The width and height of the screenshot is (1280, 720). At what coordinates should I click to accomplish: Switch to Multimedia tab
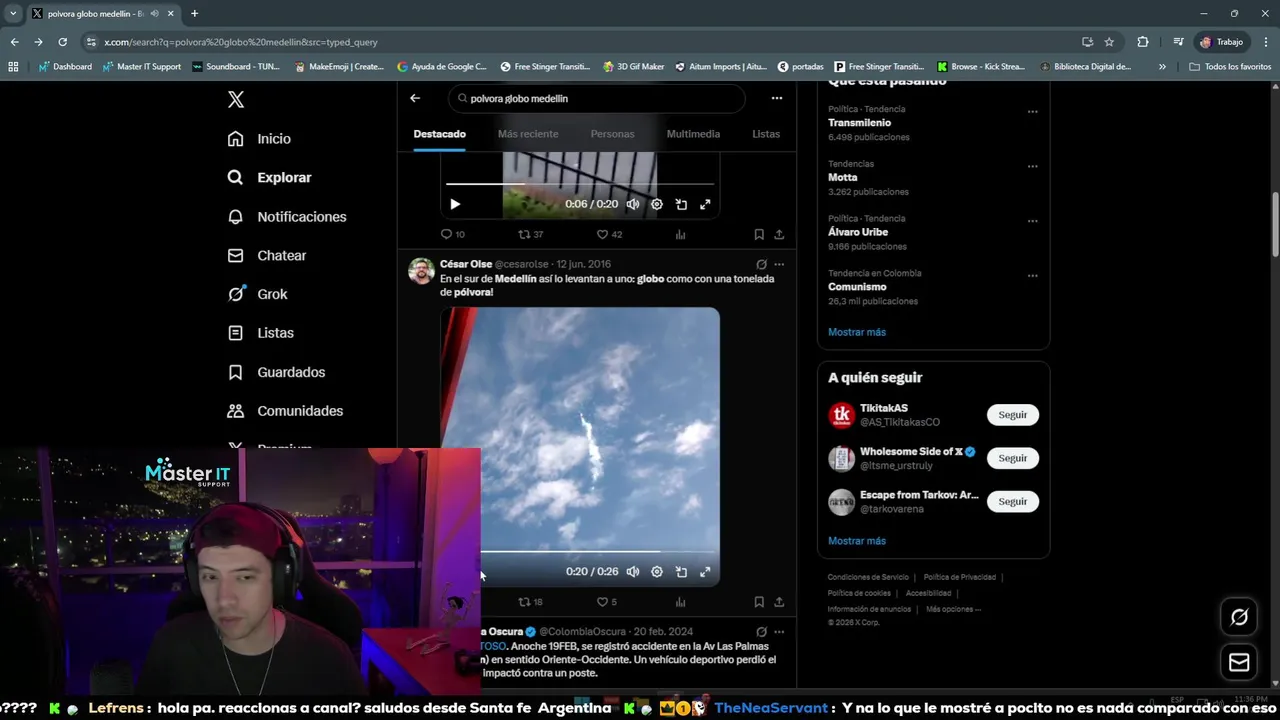[x=693, y=134]
